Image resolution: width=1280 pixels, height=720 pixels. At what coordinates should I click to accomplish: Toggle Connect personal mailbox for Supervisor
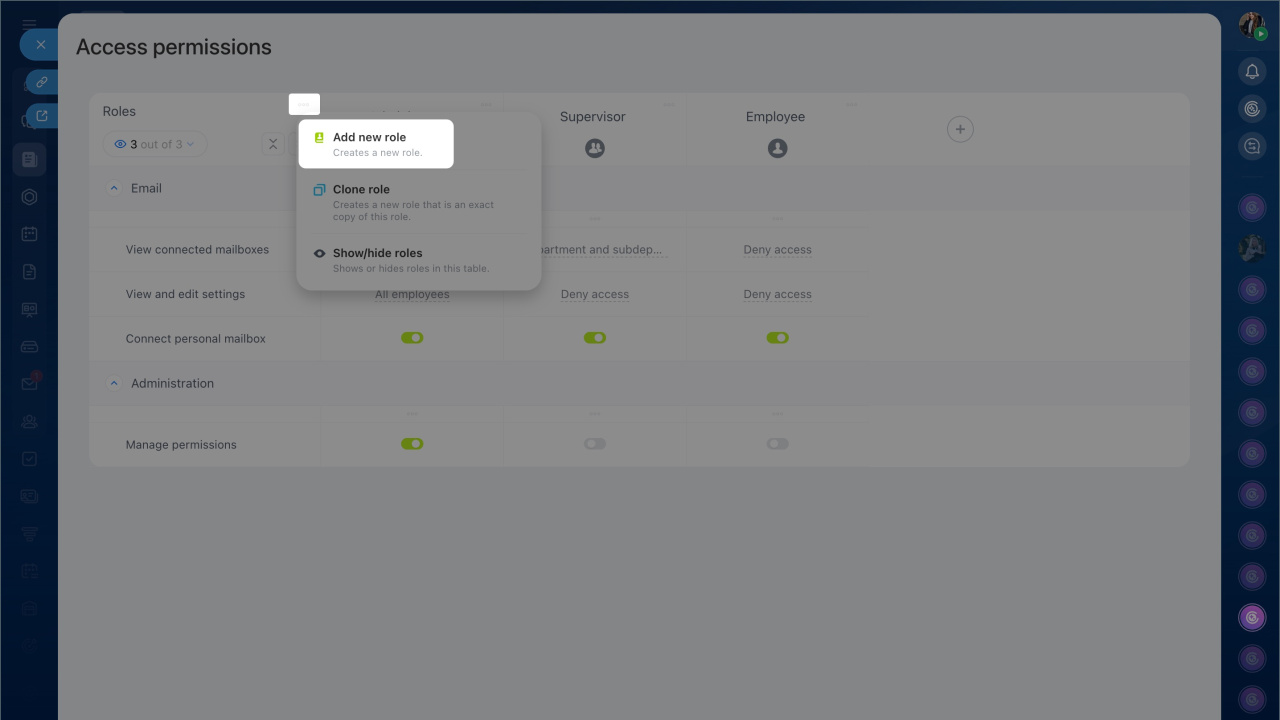[x=595, y=338]
